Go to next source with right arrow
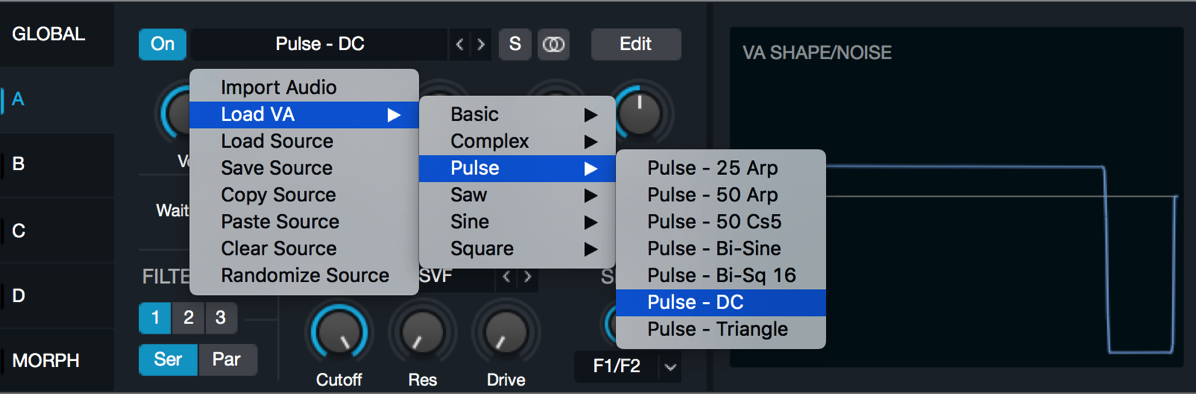 [x=481, y=44]
